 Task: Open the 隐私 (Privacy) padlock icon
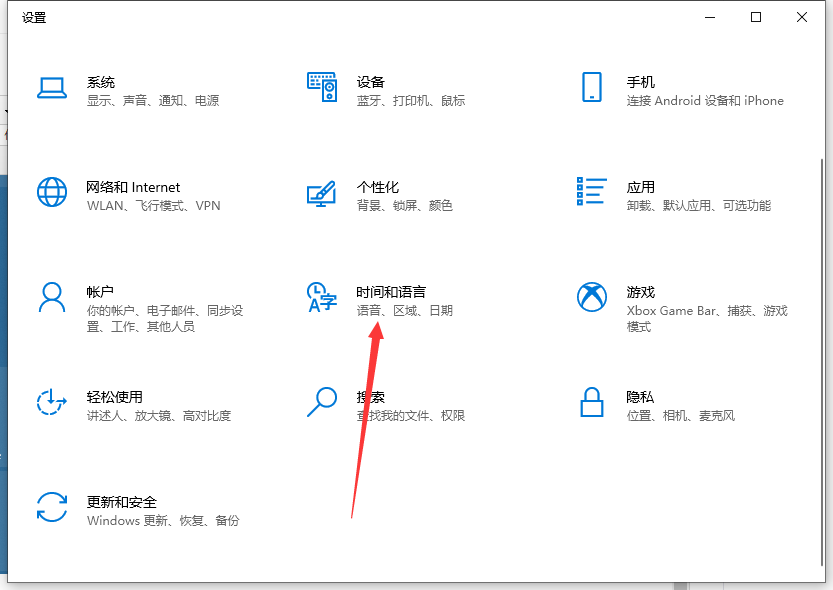point(591,402)
